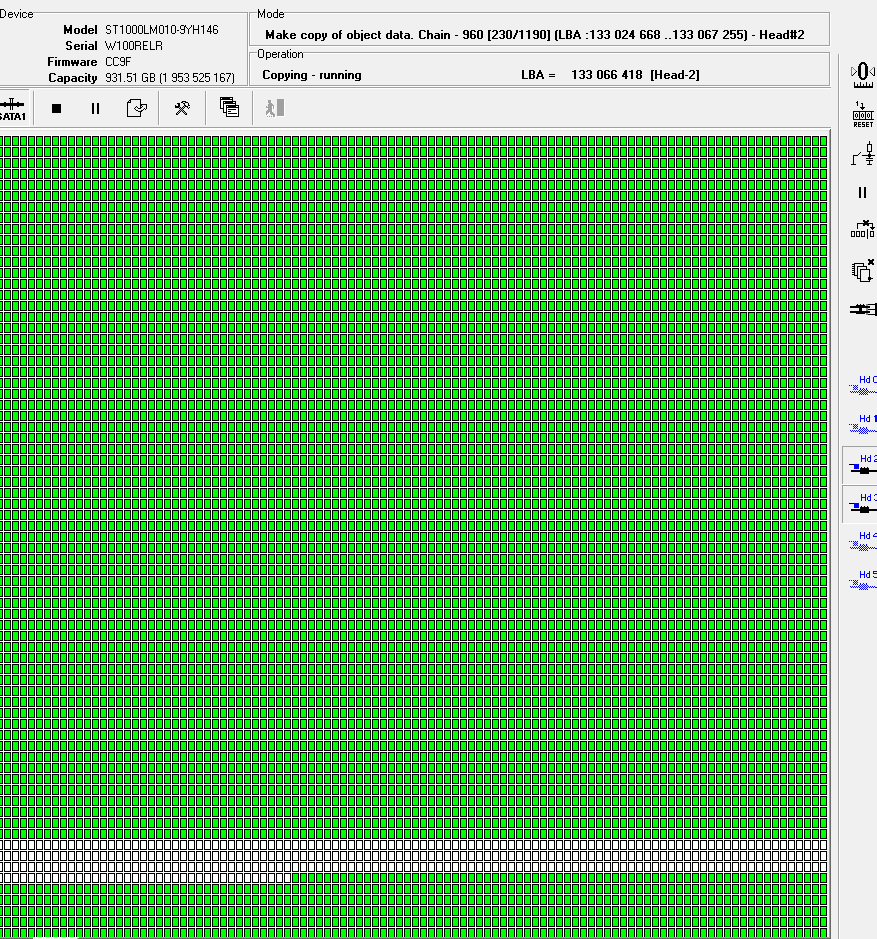This screenshot has width=877, height=939.
Task: Click the skip sectors jump icon
Action: 863,230
